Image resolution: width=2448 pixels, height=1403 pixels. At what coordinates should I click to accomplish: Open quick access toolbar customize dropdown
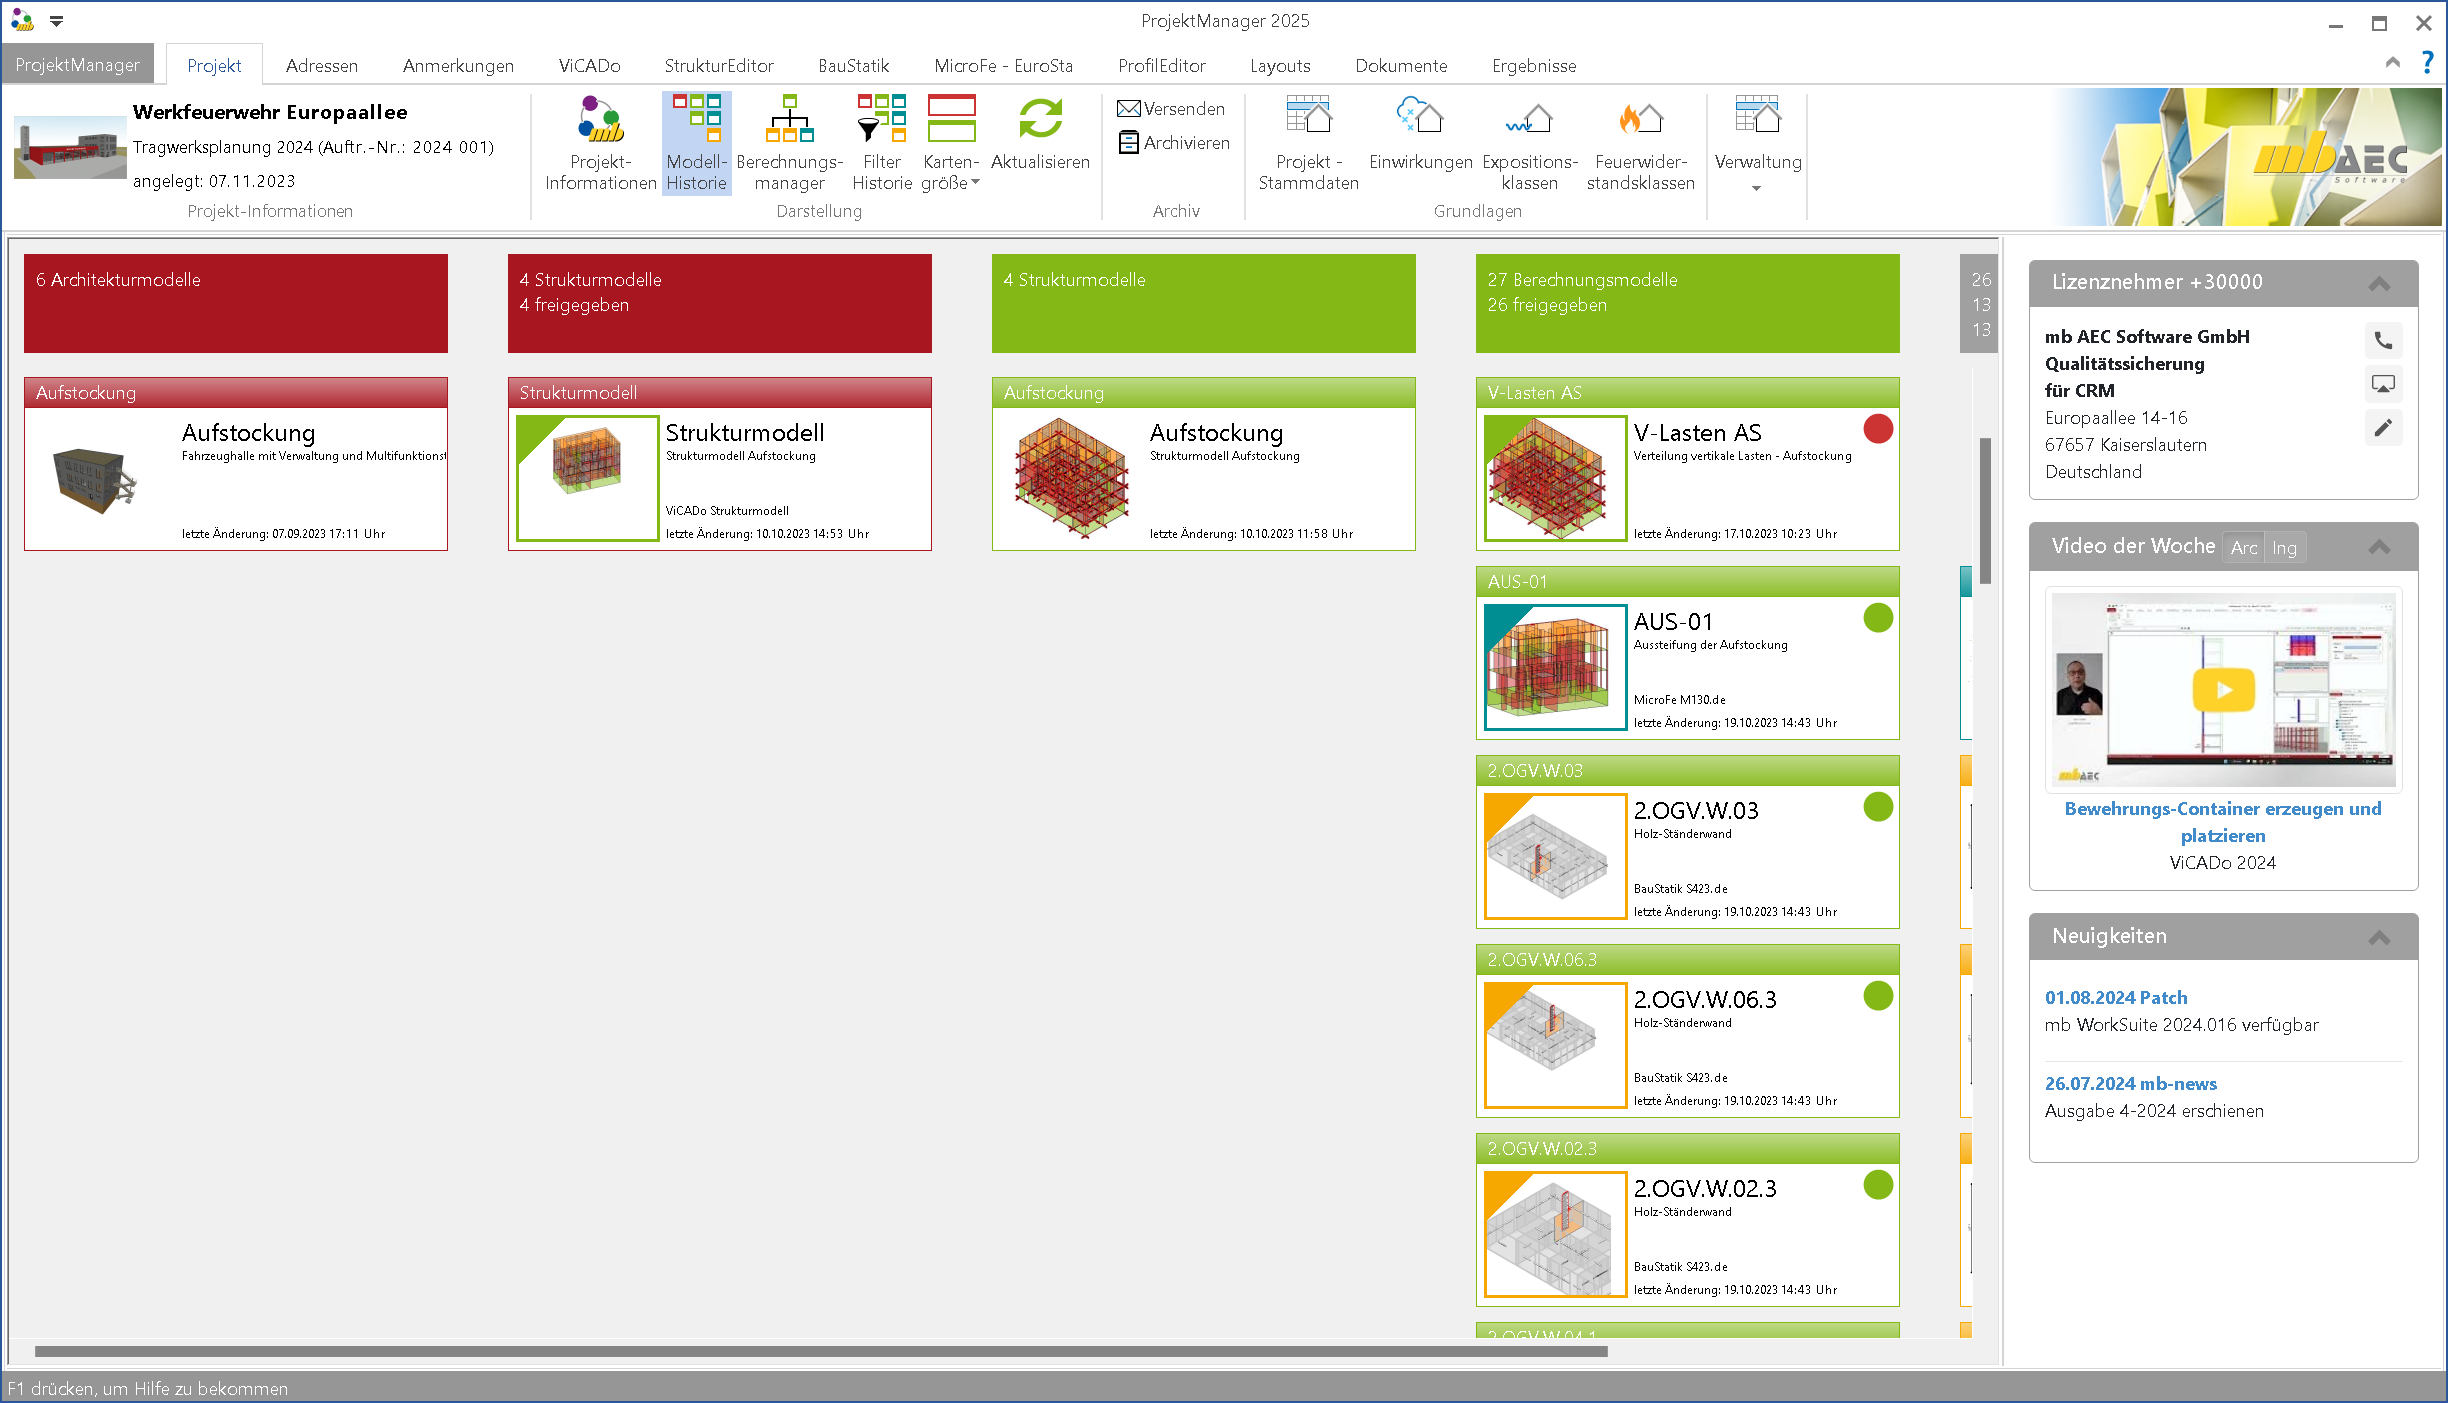pyautogui.click(x=56, y=20)
